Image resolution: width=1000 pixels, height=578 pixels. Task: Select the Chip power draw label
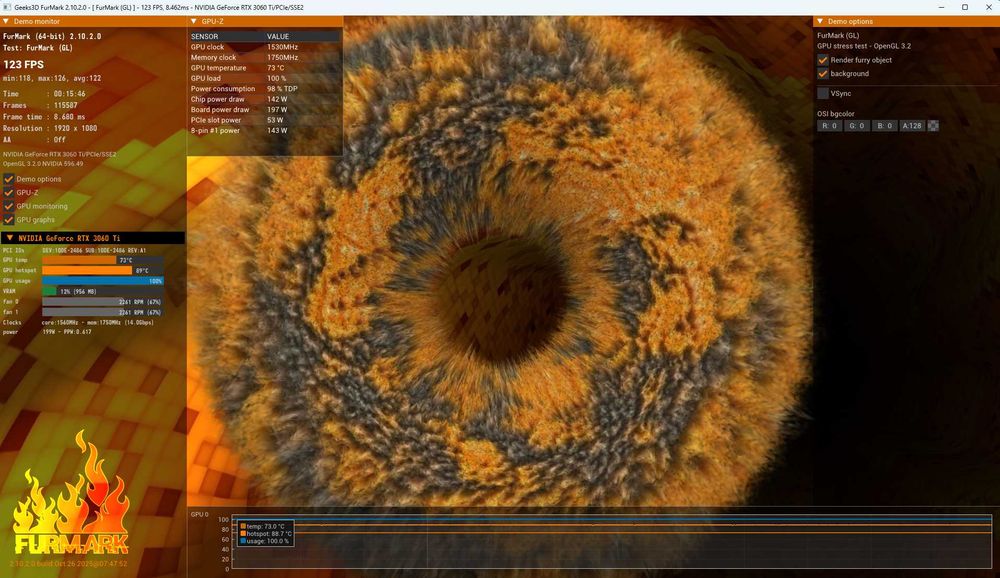(217, 99)
